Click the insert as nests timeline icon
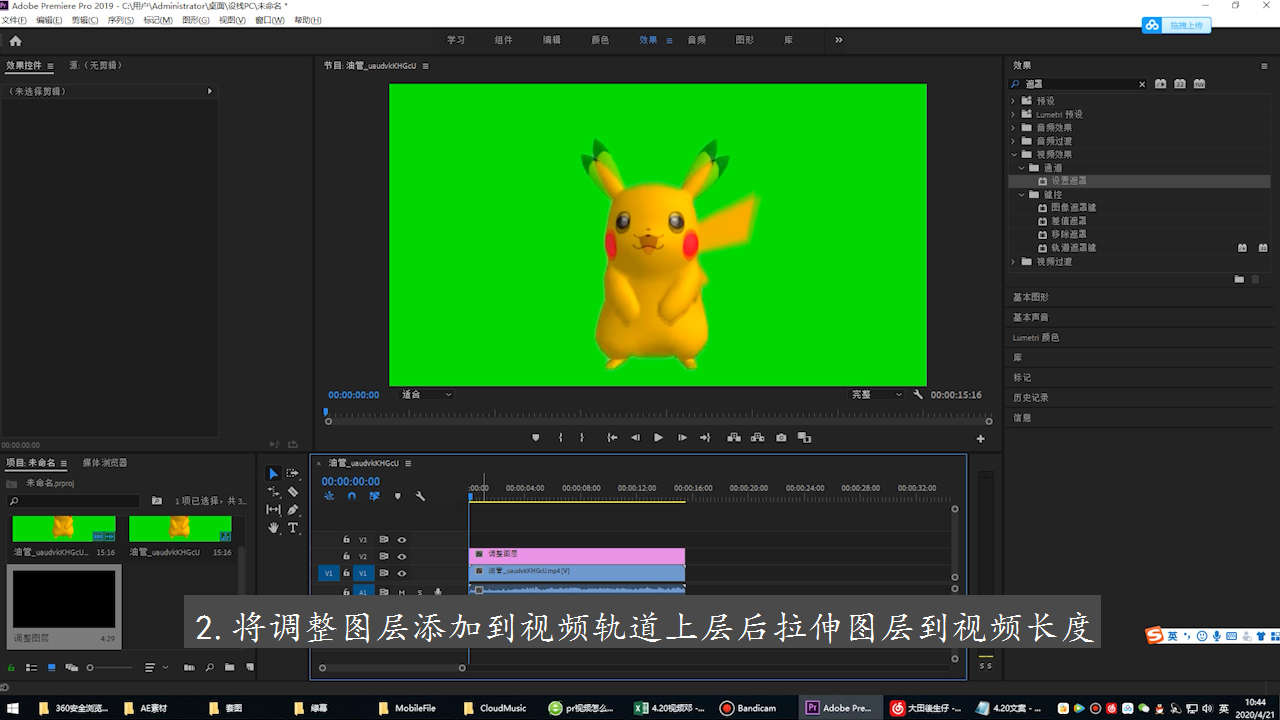The height and width of the screenshot is (720, 1280). click(x=329, y=496)
